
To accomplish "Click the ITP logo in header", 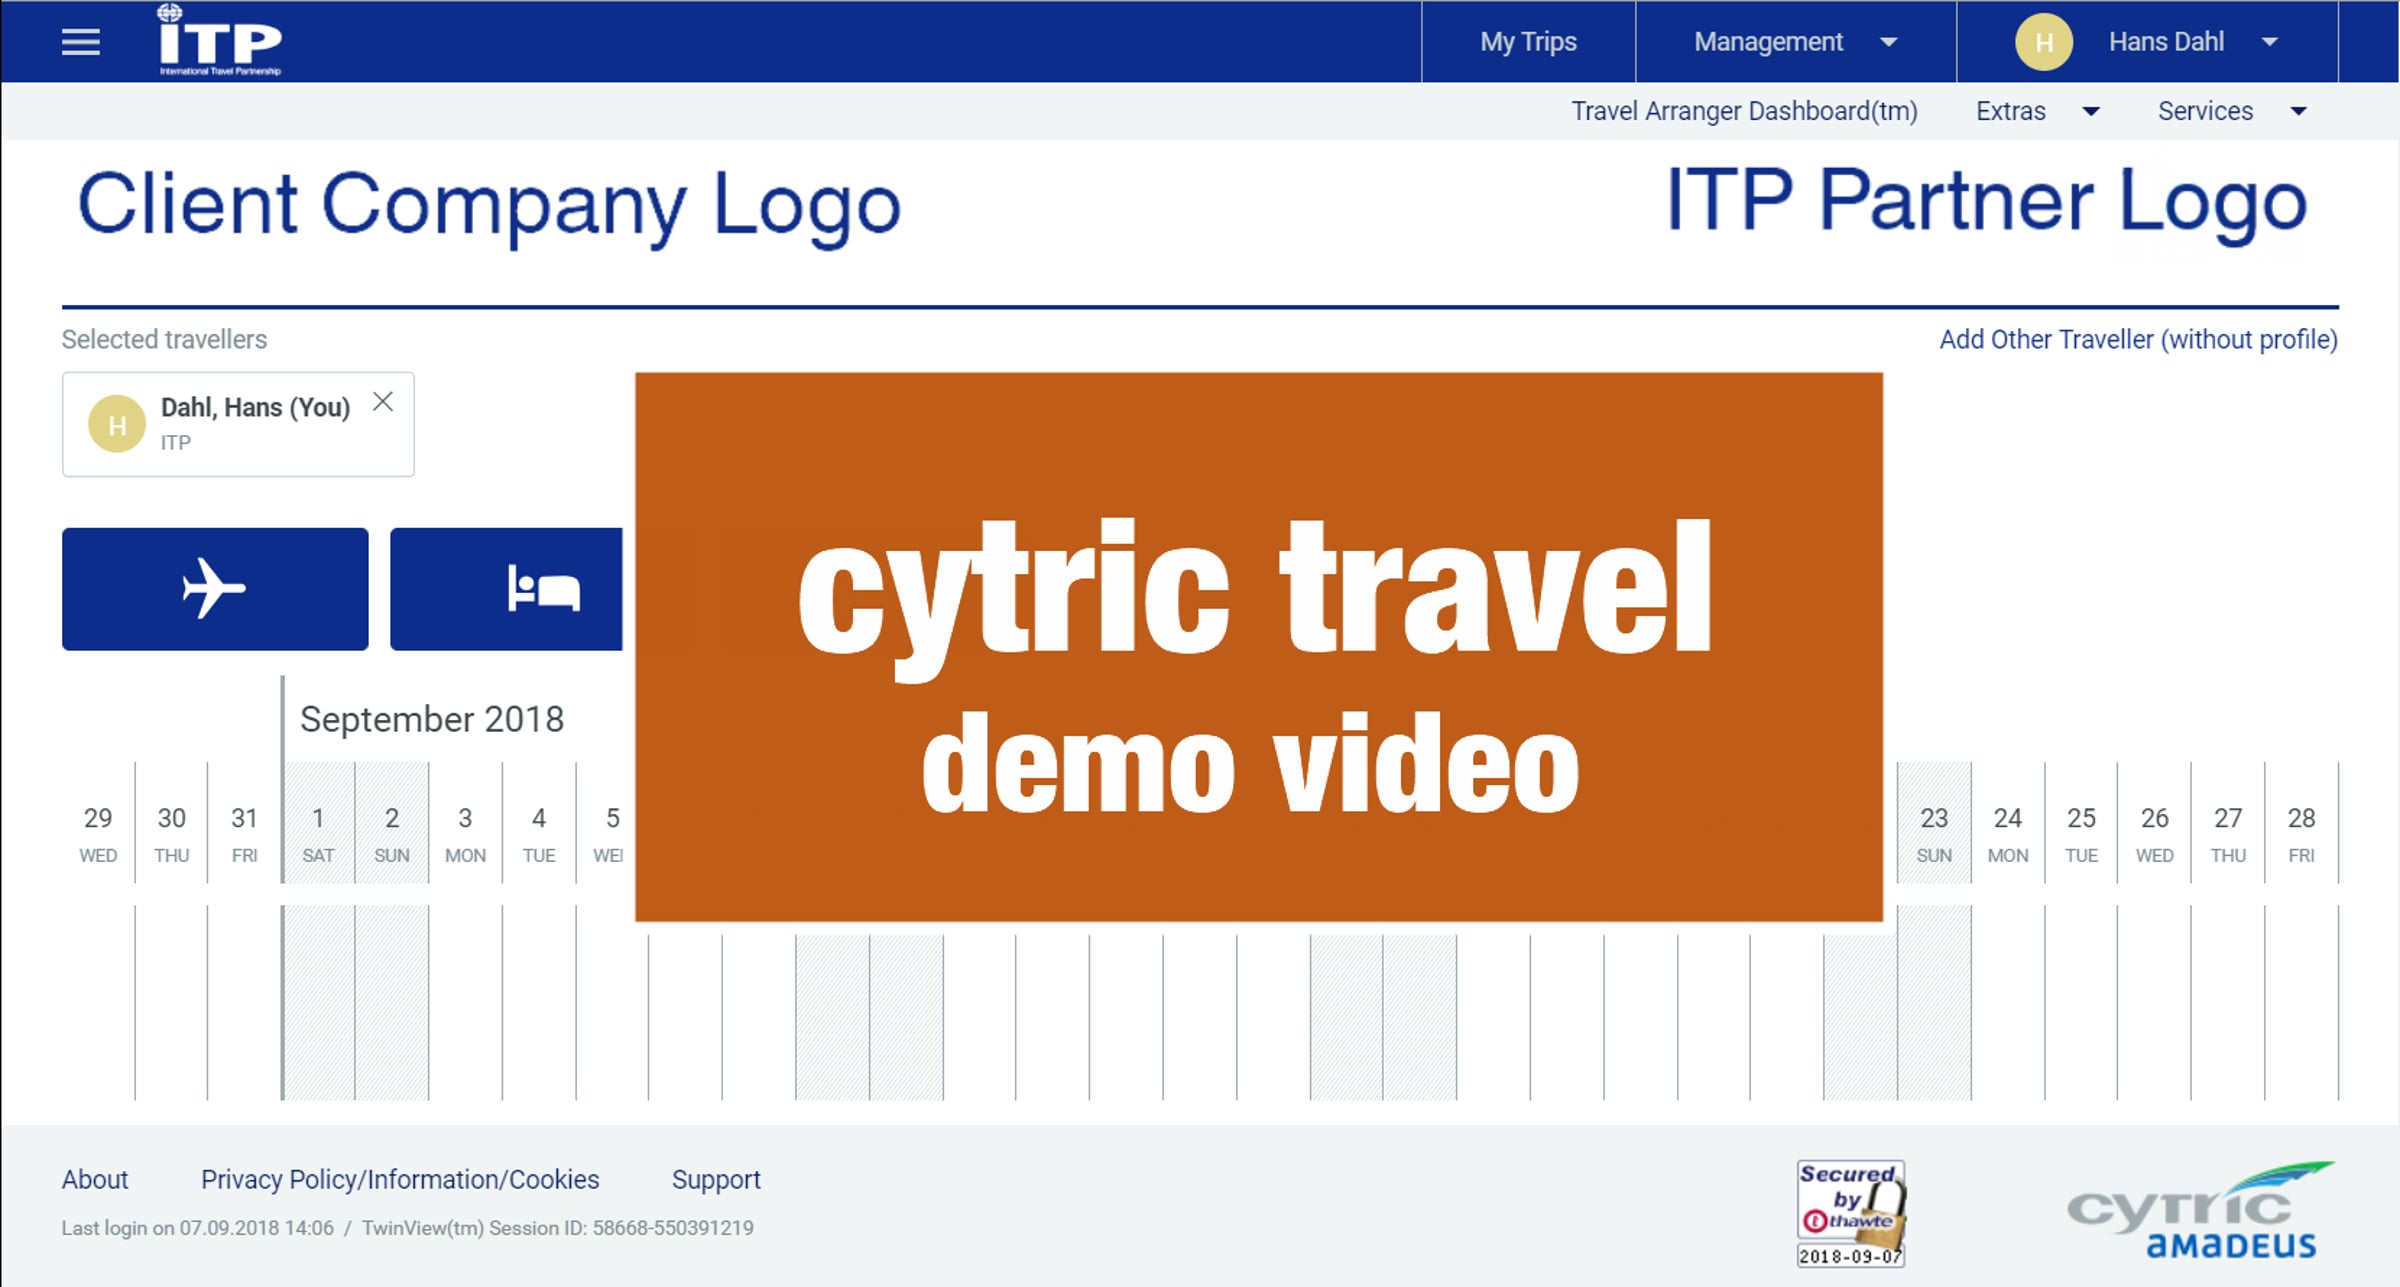I will 220,40.
